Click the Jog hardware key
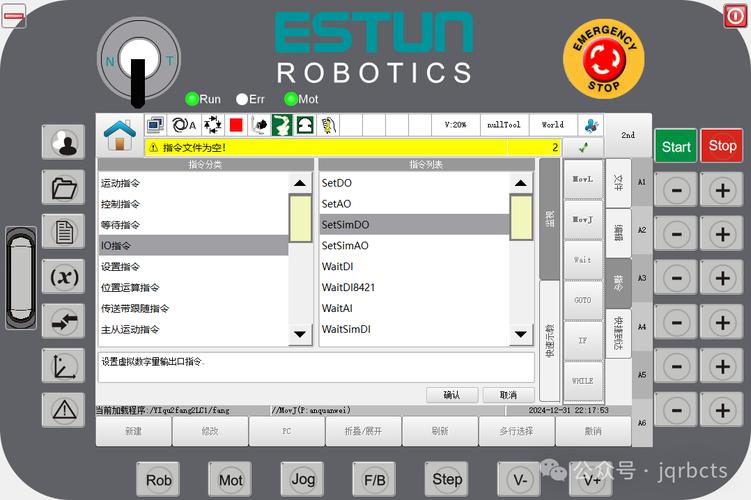Viewport: 751px width, 500px height. click(303, 479)
